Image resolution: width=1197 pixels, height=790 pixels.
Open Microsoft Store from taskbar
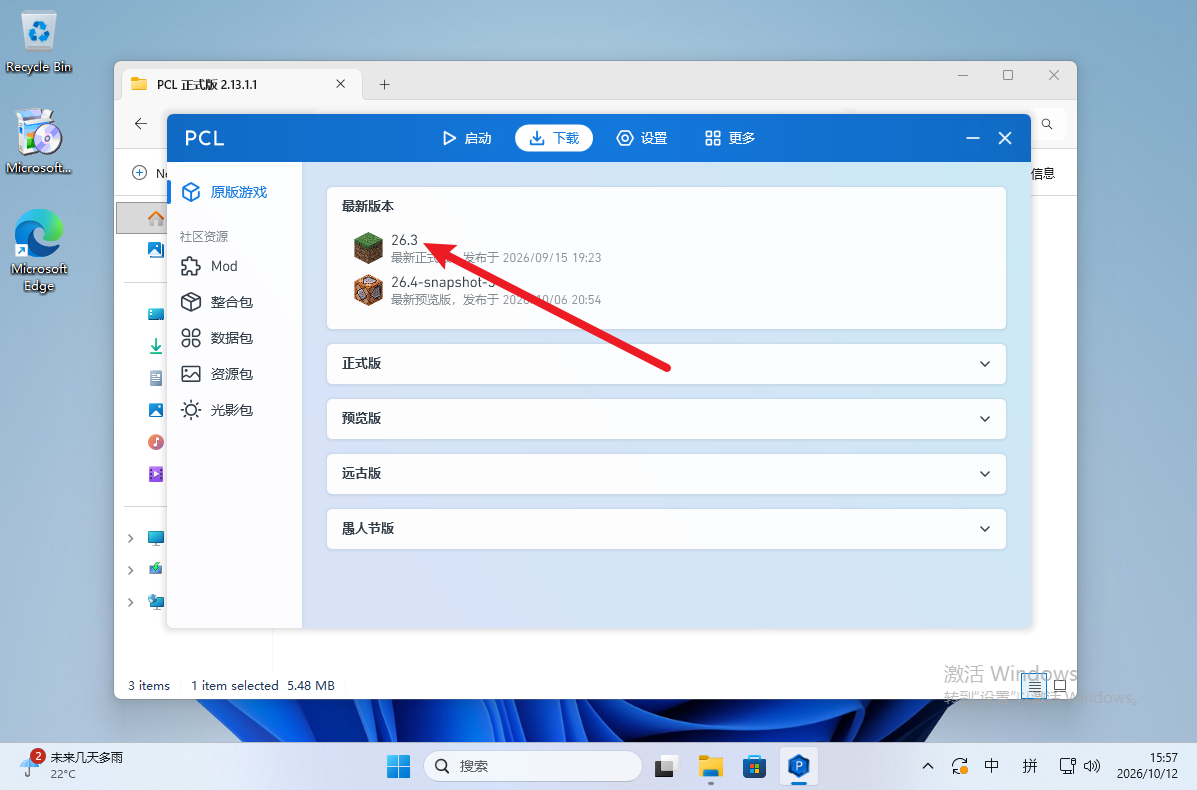754,766
